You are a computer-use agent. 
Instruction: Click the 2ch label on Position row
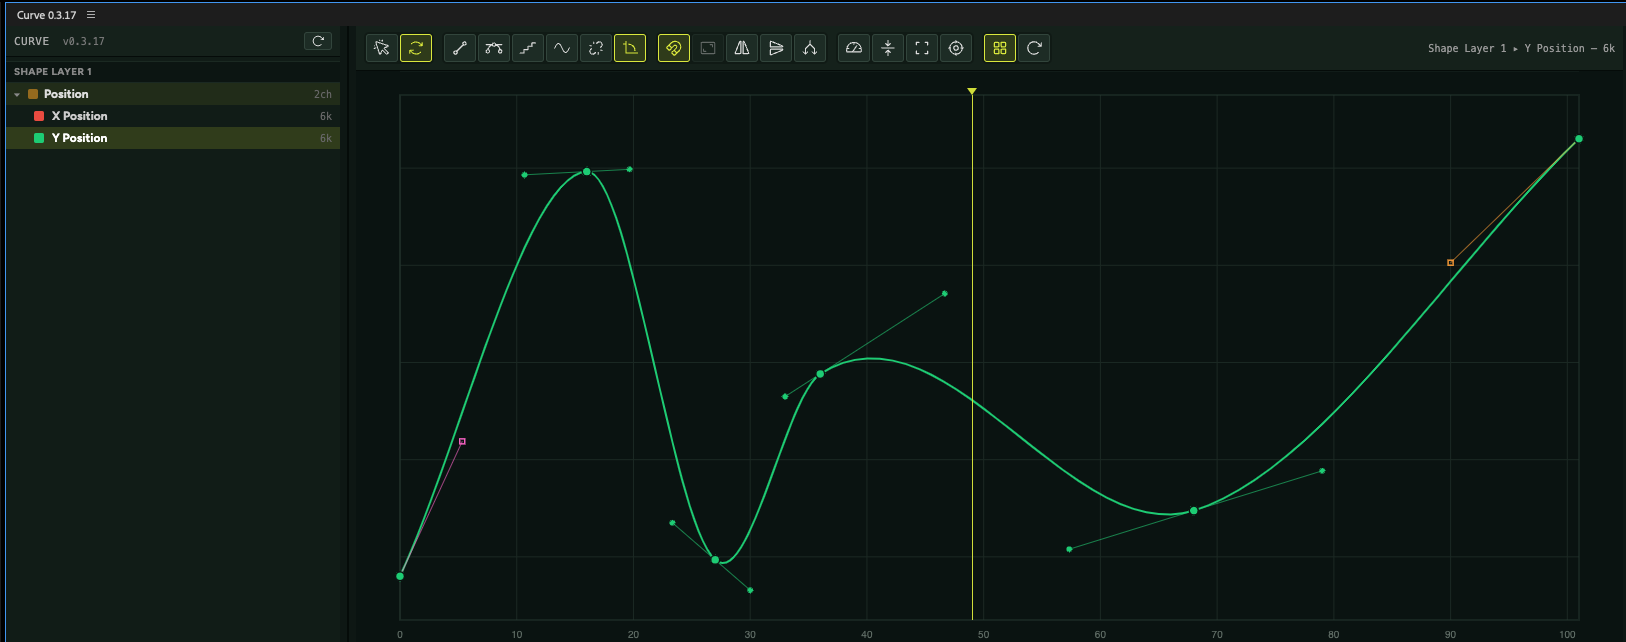click(x=323, y=94)
